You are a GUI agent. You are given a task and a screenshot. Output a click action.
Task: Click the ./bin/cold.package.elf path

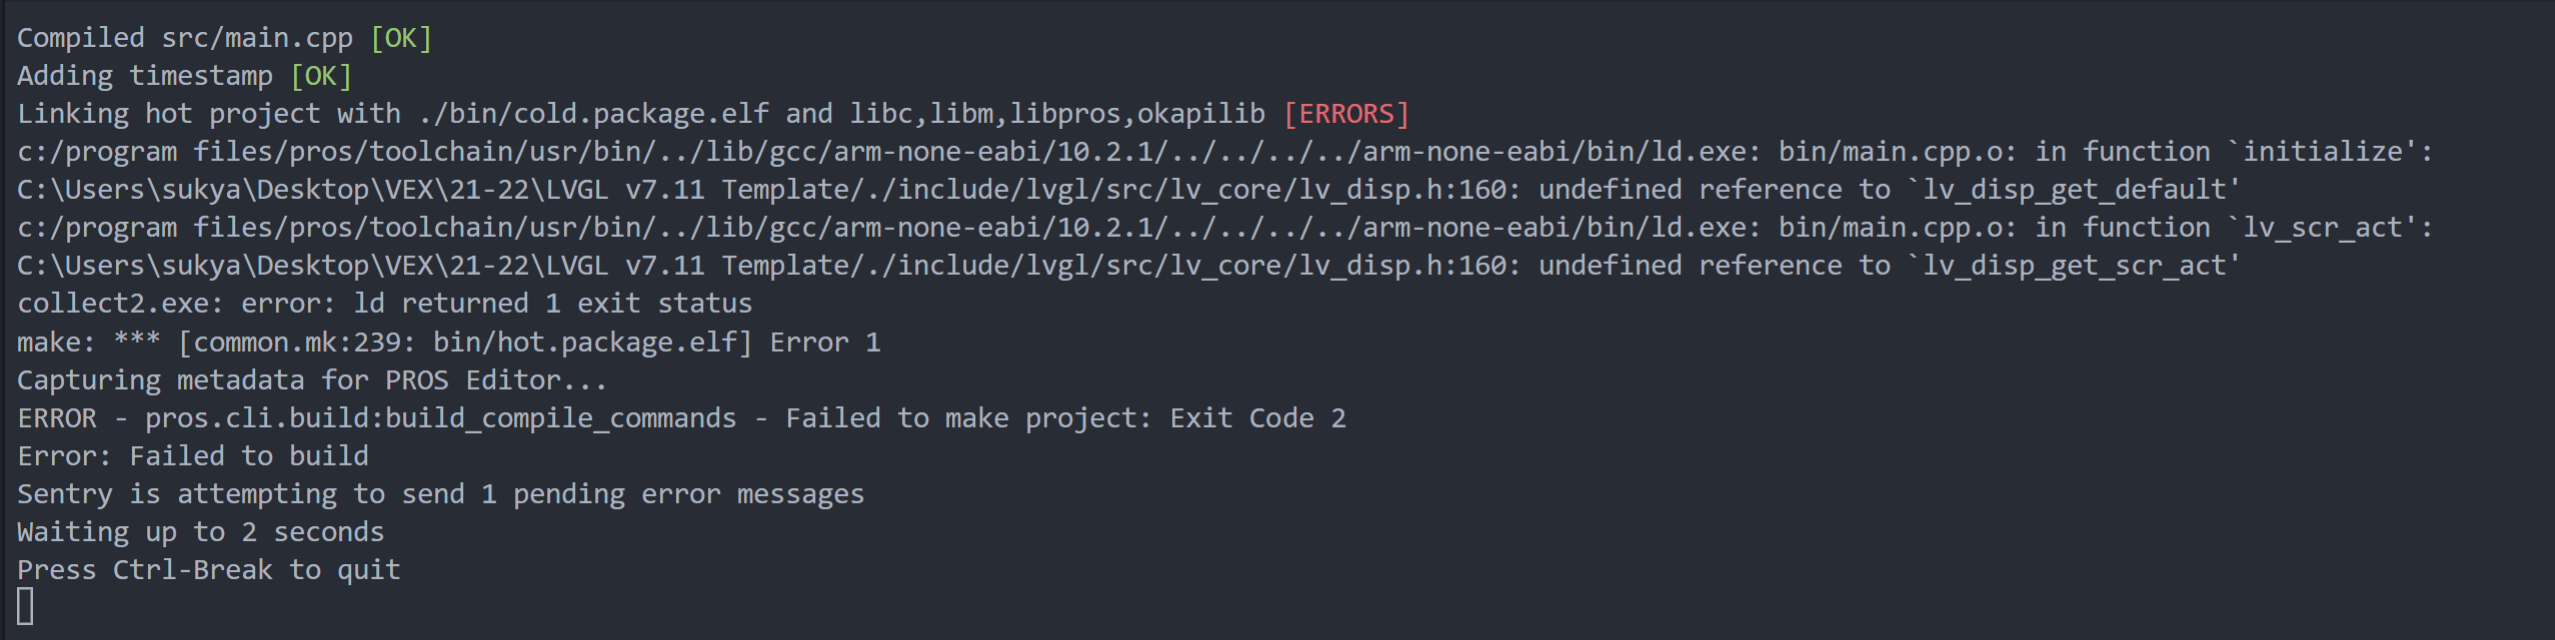click(593, 114)
